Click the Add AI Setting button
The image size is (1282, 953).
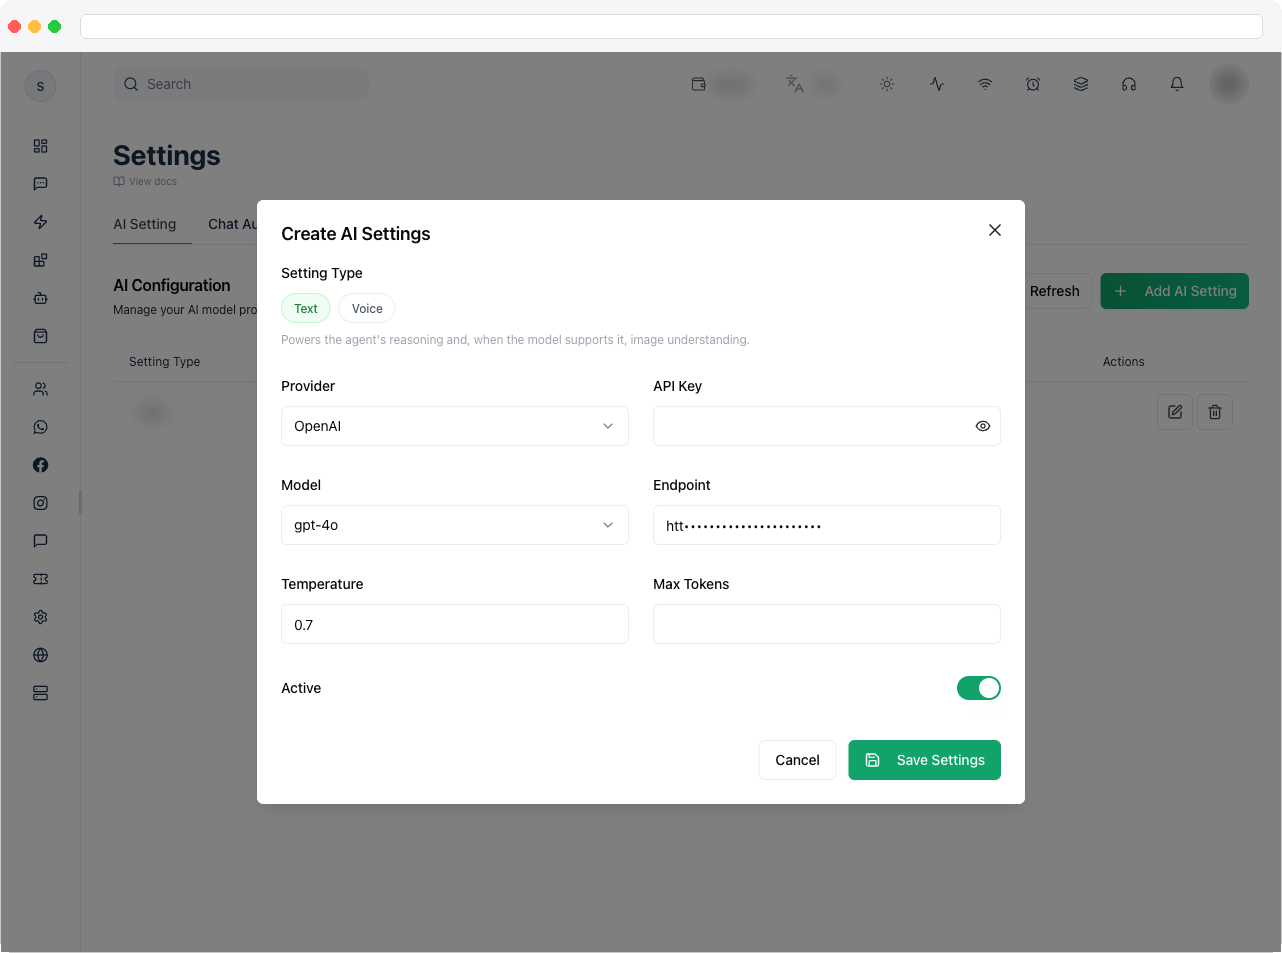1175,291
